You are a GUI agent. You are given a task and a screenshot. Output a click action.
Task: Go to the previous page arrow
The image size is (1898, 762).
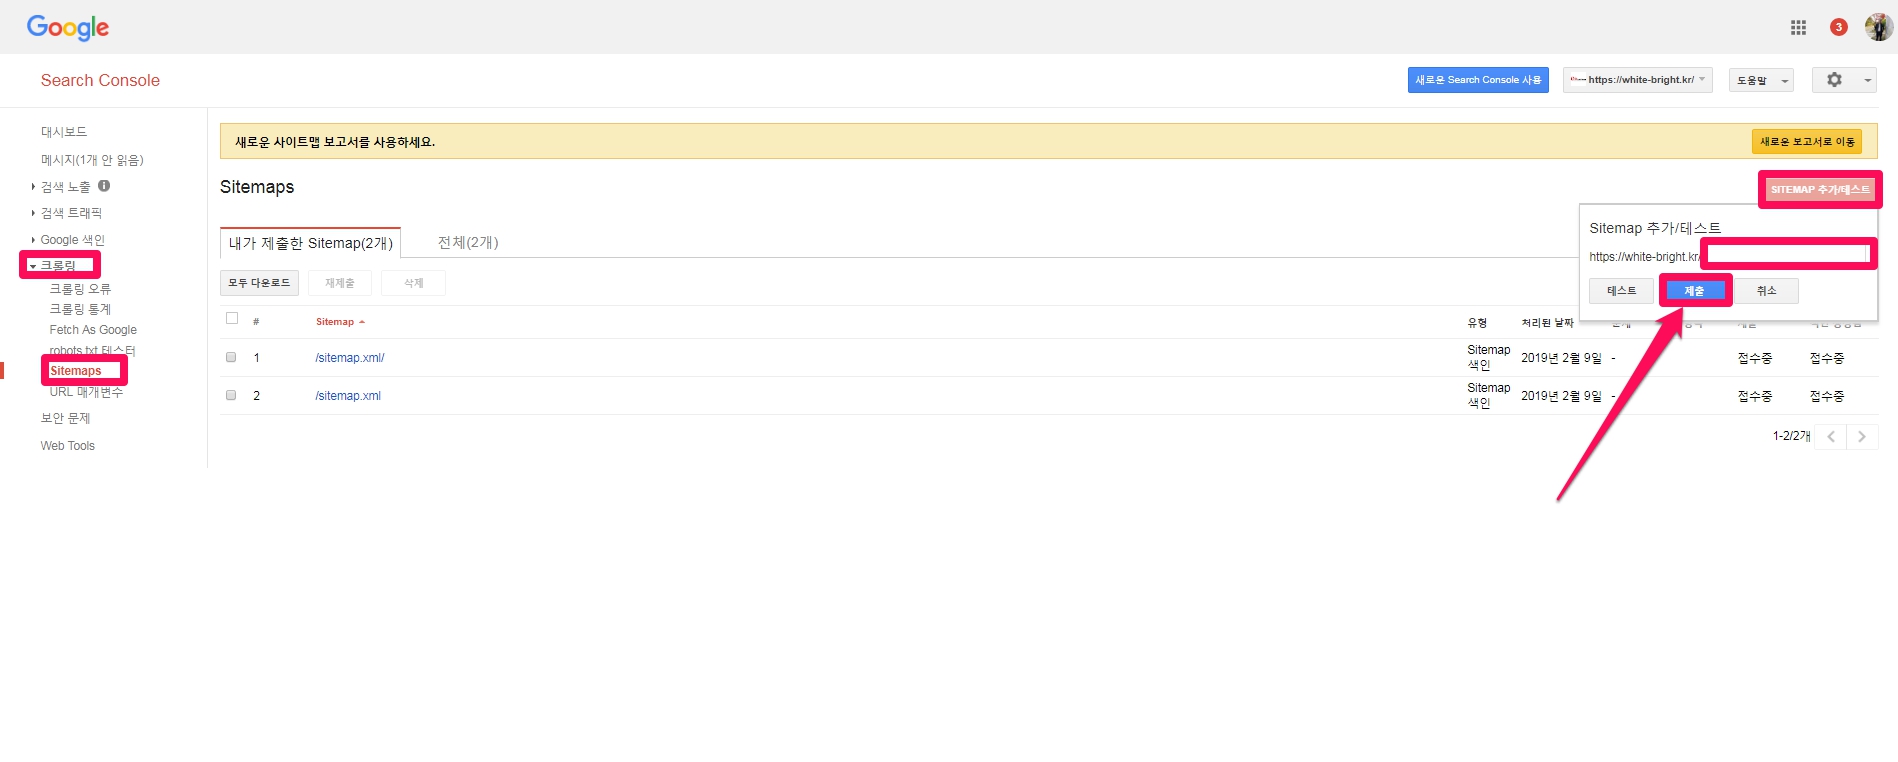(1830, 437)
